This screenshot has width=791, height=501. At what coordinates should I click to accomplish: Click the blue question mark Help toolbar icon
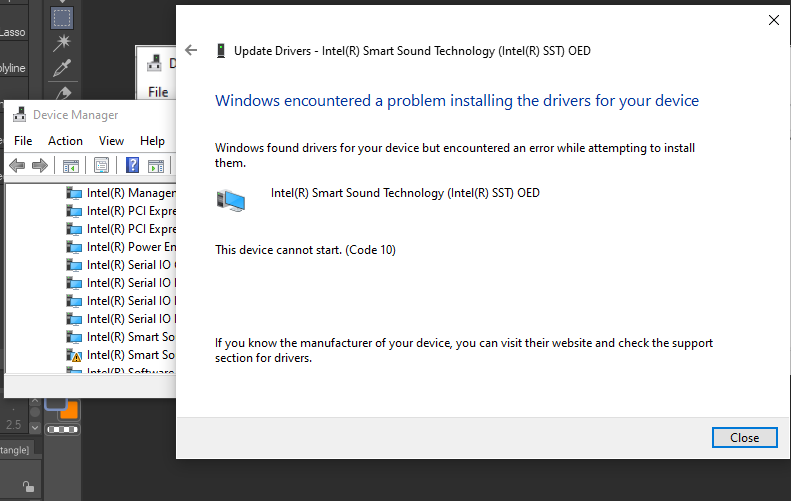click(x=132, y=165)
